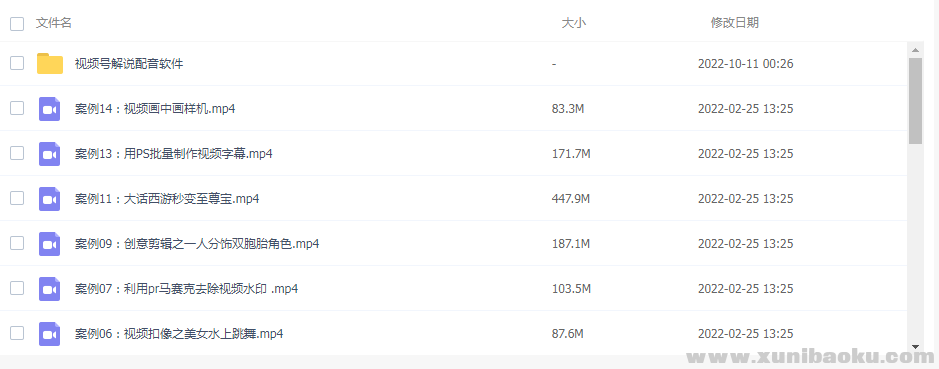
Task: Sort by the 文件名 column header
Action: (54, 23)
